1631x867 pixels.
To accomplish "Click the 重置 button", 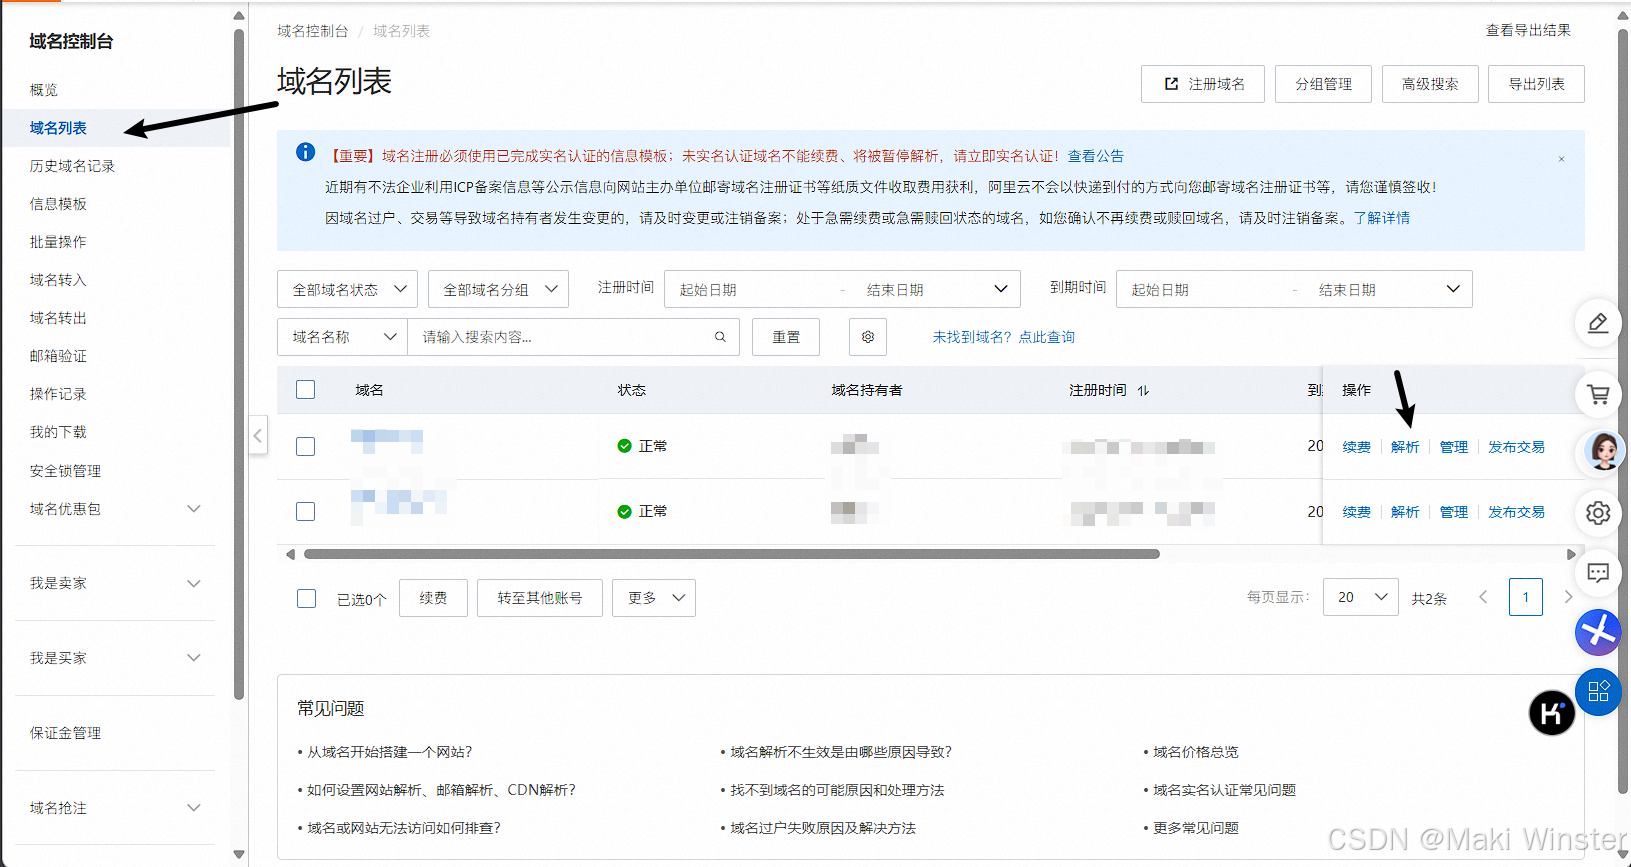I will click(x=786, y=337).
